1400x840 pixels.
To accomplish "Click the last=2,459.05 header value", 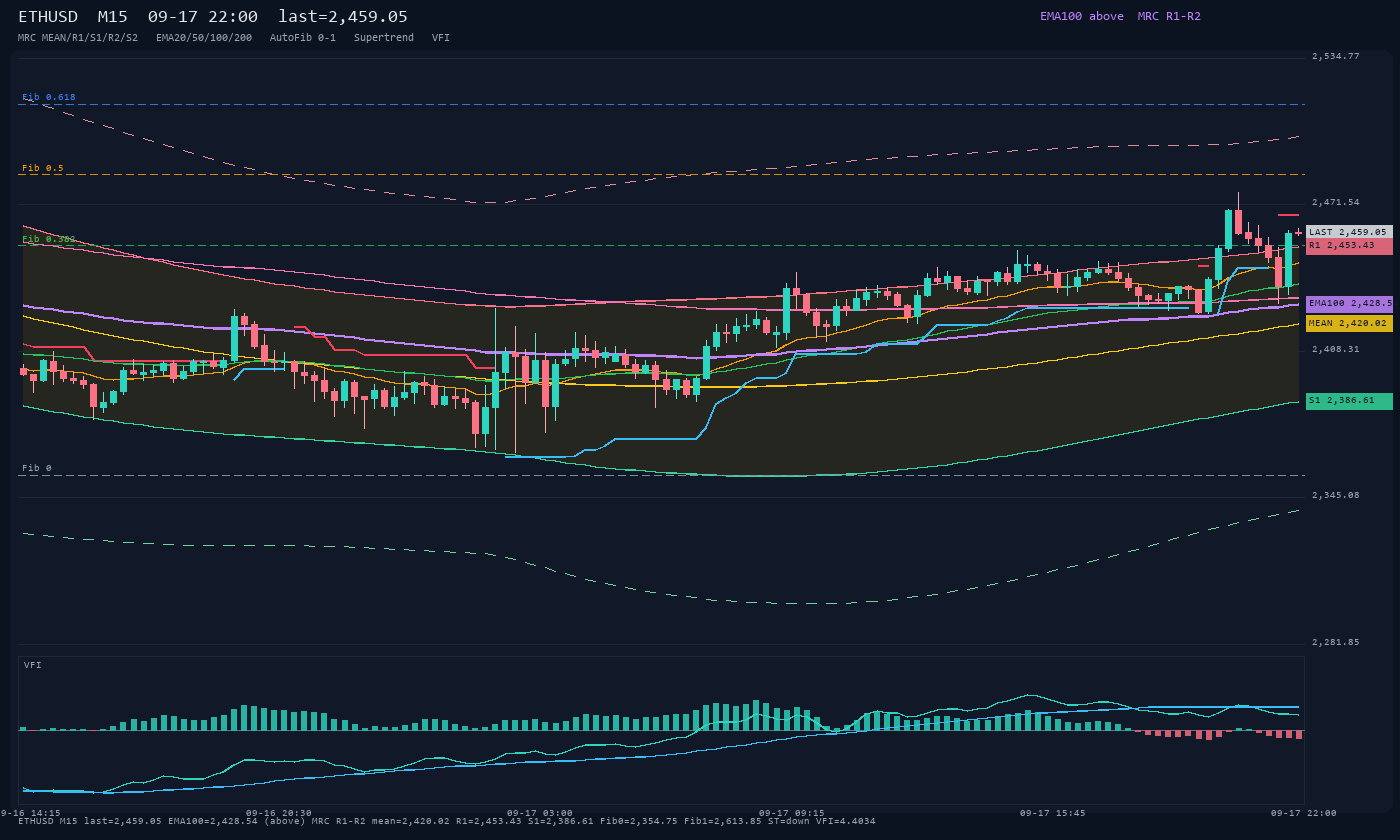I will click(x=343, y=17).
